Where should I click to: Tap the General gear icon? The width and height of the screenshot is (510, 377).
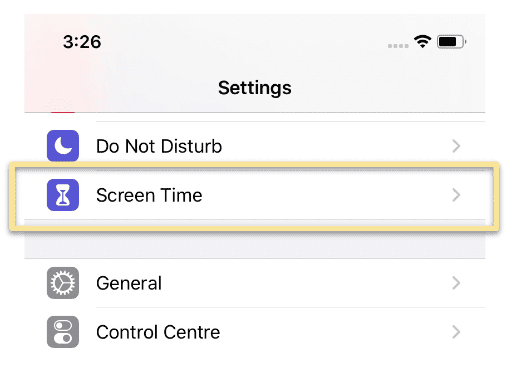click(x=63, y=283)
